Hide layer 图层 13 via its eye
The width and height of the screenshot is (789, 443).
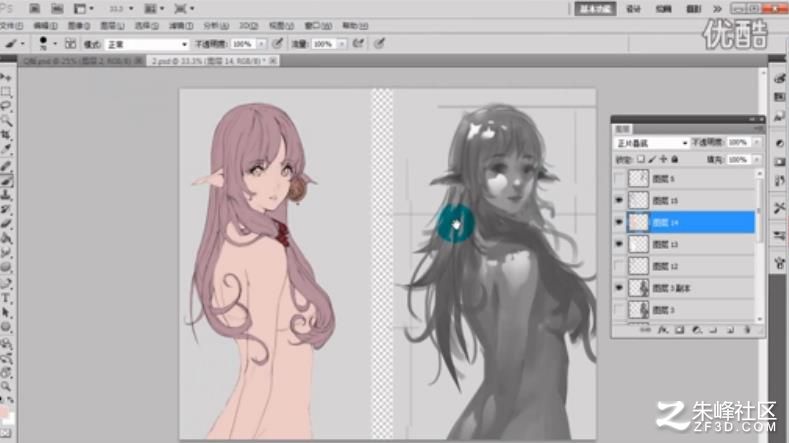619,244
